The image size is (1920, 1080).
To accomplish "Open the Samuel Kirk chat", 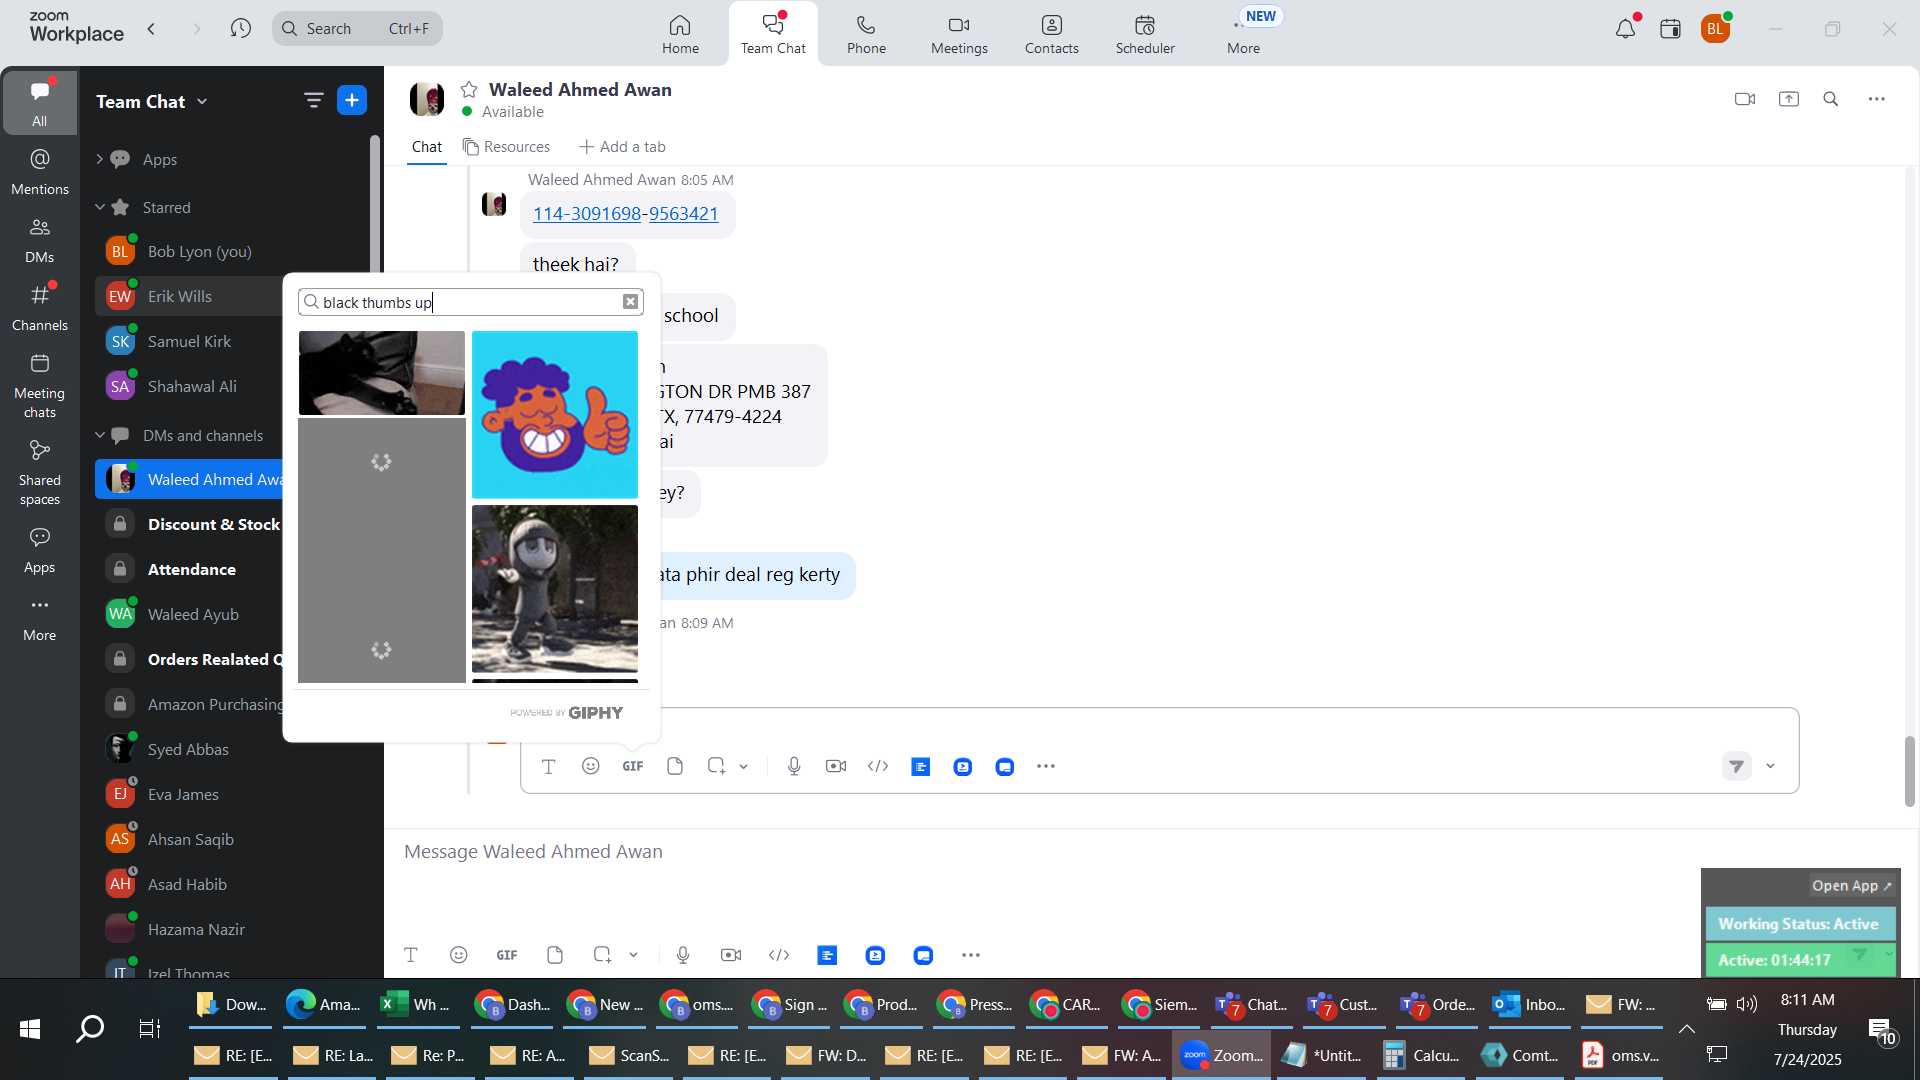I will pyautogui.click(x=188, y=341).
